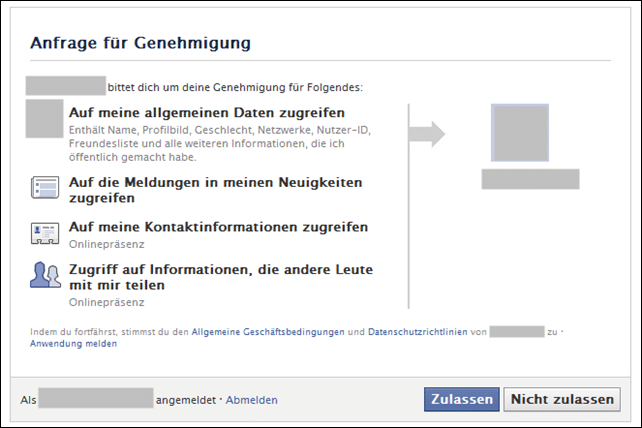This screenshot has width=642, height=428.
Task: Click heading Auf meine allgemeinen Daten zugreifen
Action: click(x=207, y=113)
